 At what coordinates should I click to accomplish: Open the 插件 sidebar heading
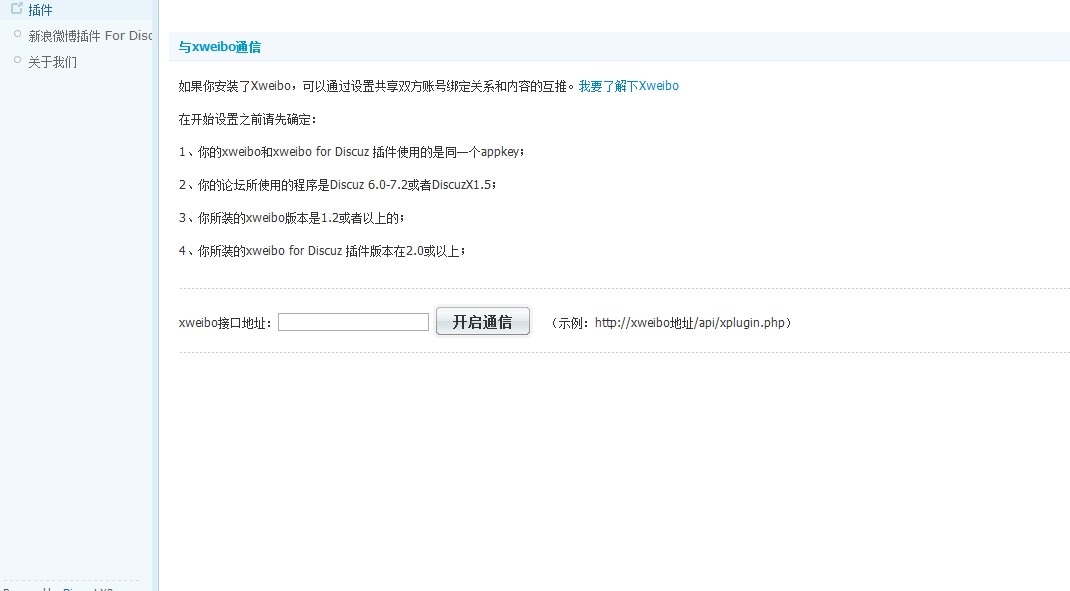(x=40, y=10)
